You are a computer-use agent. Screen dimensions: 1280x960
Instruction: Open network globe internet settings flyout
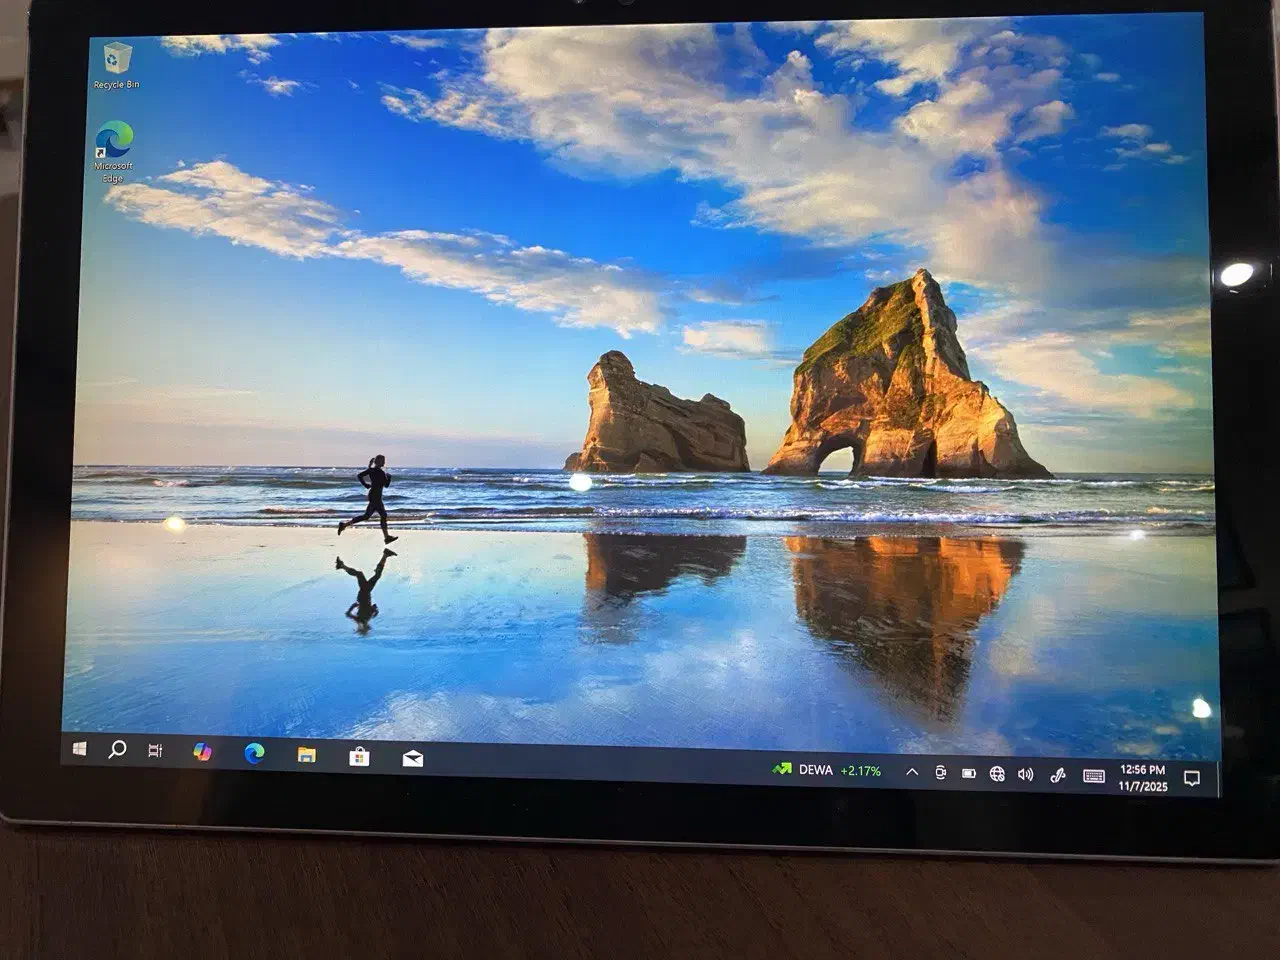(997, 773)
